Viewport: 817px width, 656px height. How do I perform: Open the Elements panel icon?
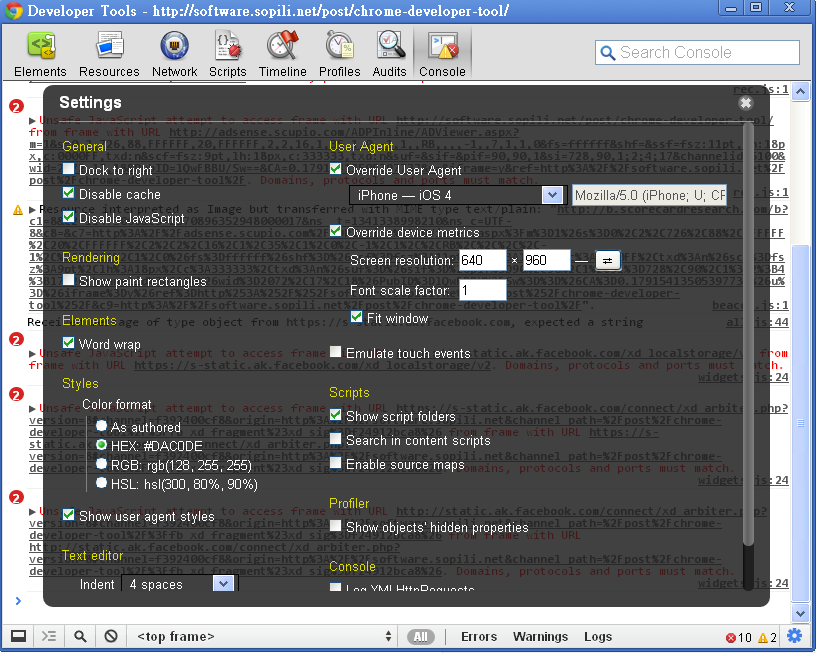(41, 46)
